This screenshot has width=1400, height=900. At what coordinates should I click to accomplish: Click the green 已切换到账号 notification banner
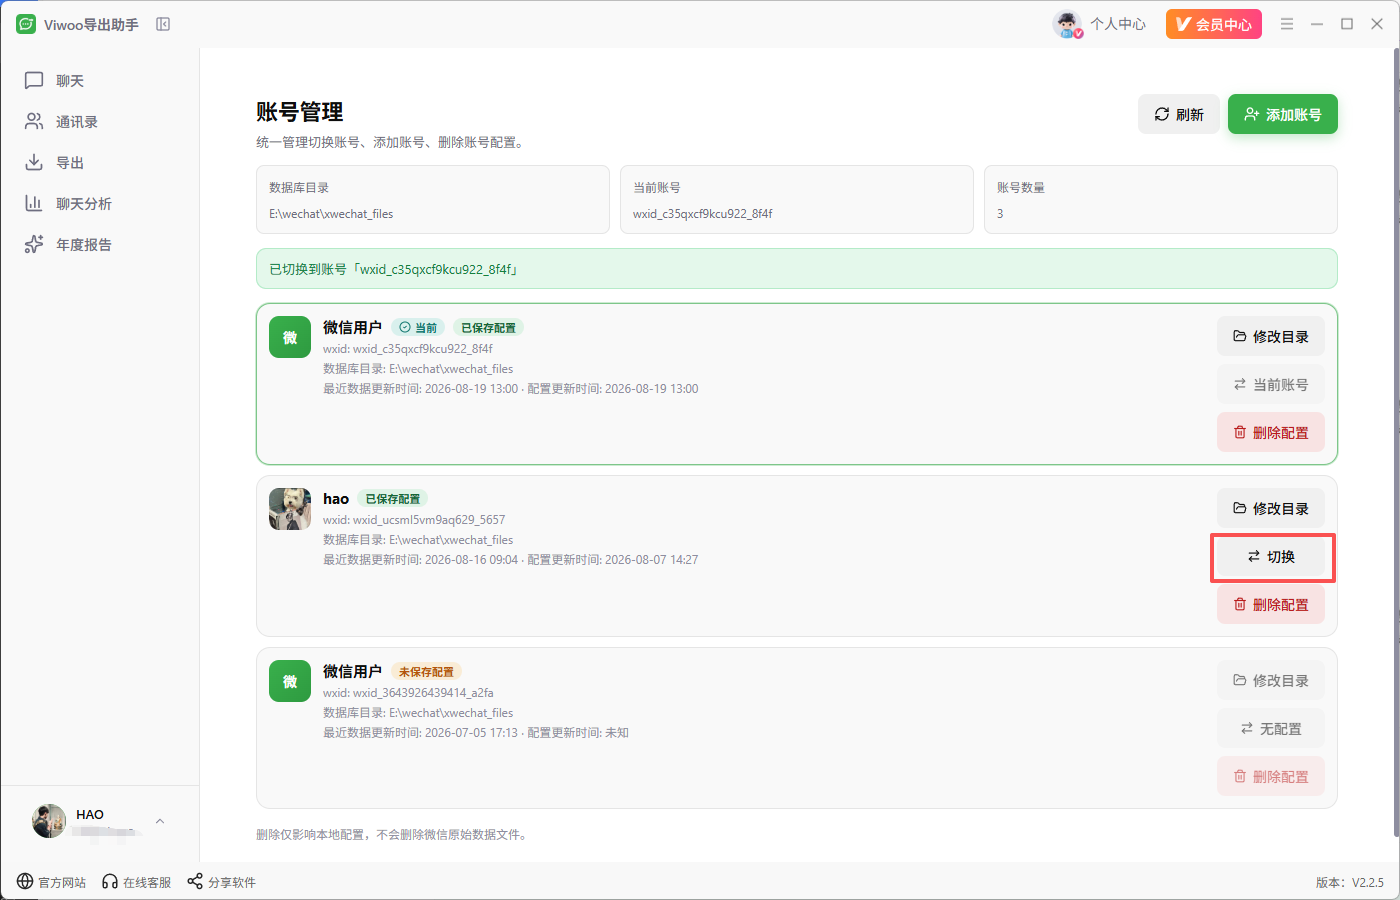[x=797, y=269]
